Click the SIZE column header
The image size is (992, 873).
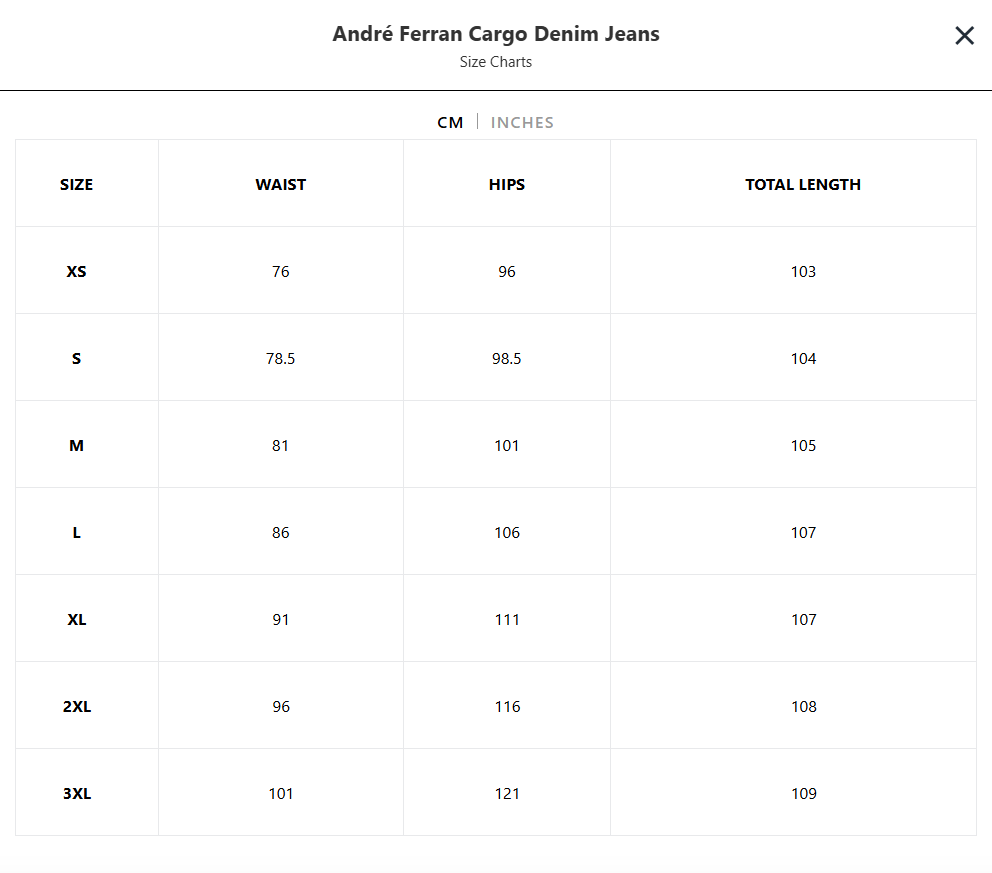(77, 185)
